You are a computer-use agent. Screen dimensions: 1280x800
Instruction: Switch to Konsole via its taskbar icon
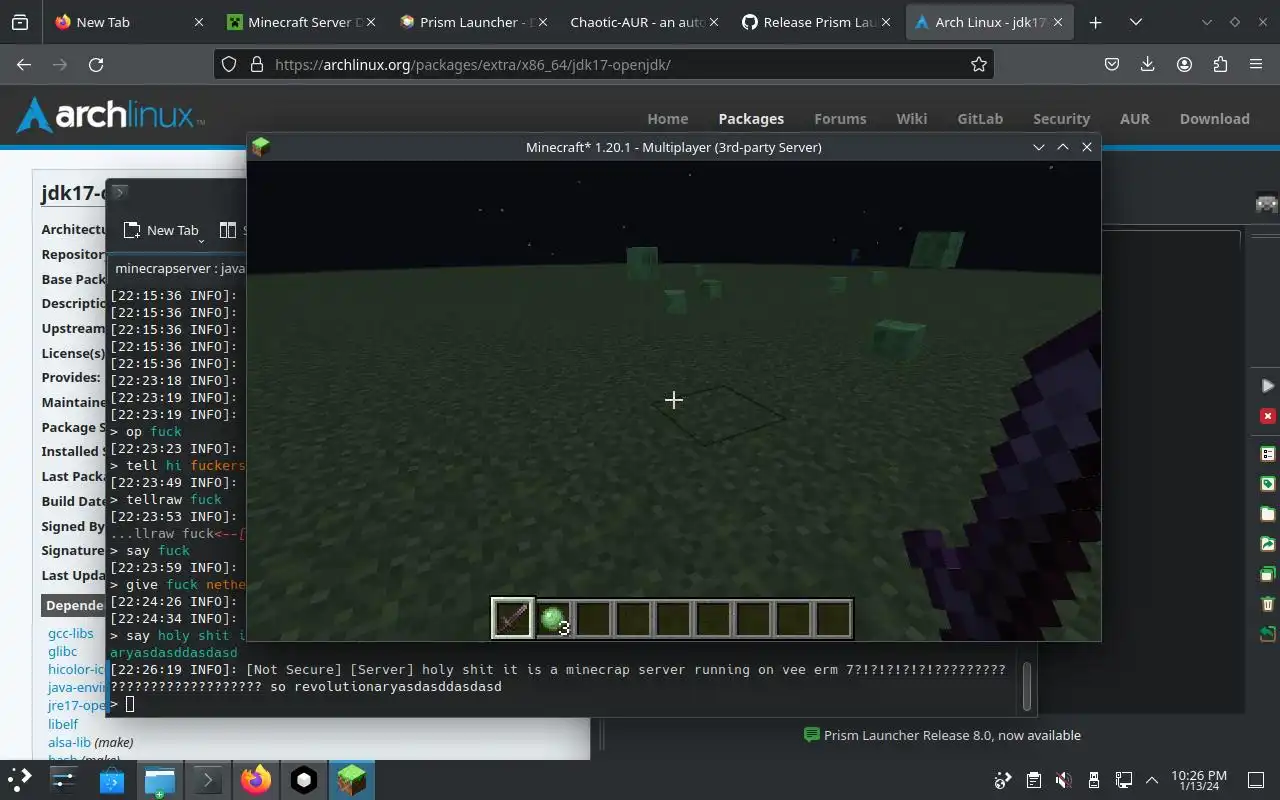coord(208,780)
